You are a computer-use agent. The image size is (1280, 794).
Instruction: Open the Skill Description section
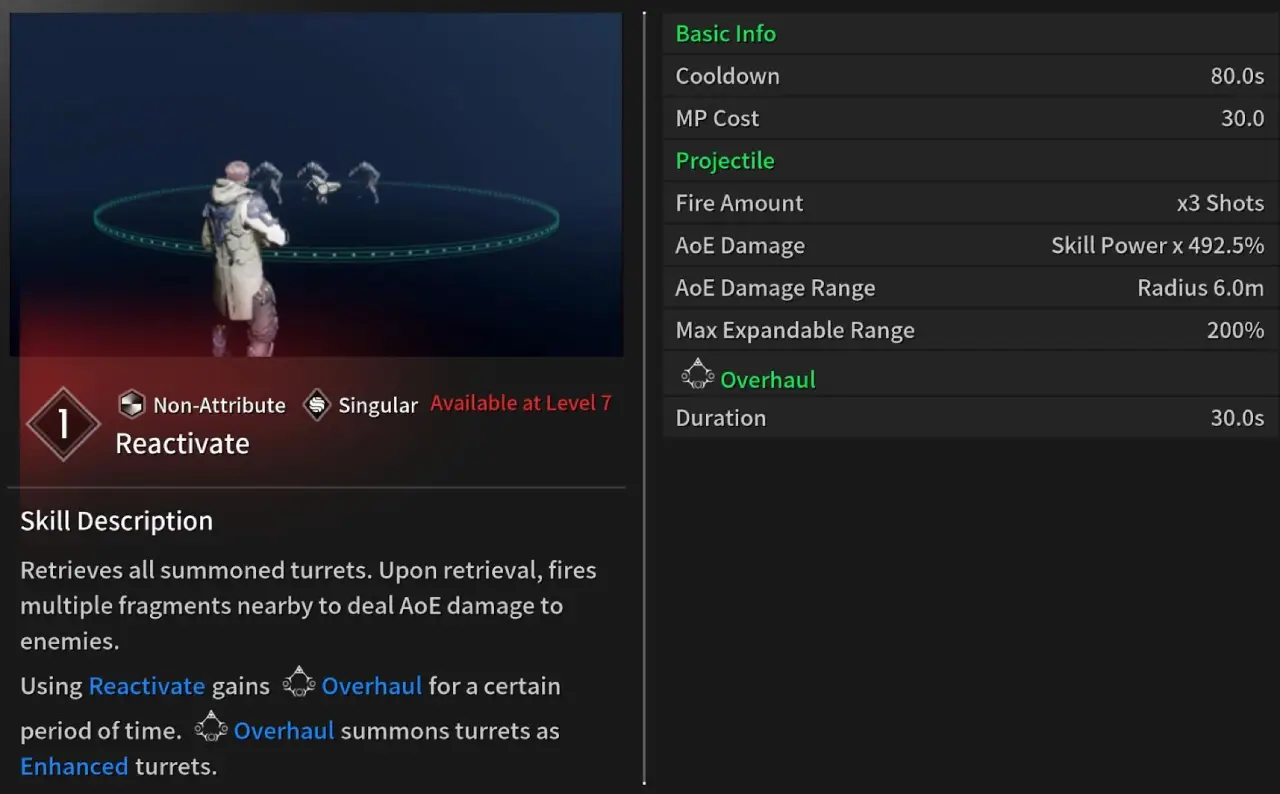pos(116,520)
